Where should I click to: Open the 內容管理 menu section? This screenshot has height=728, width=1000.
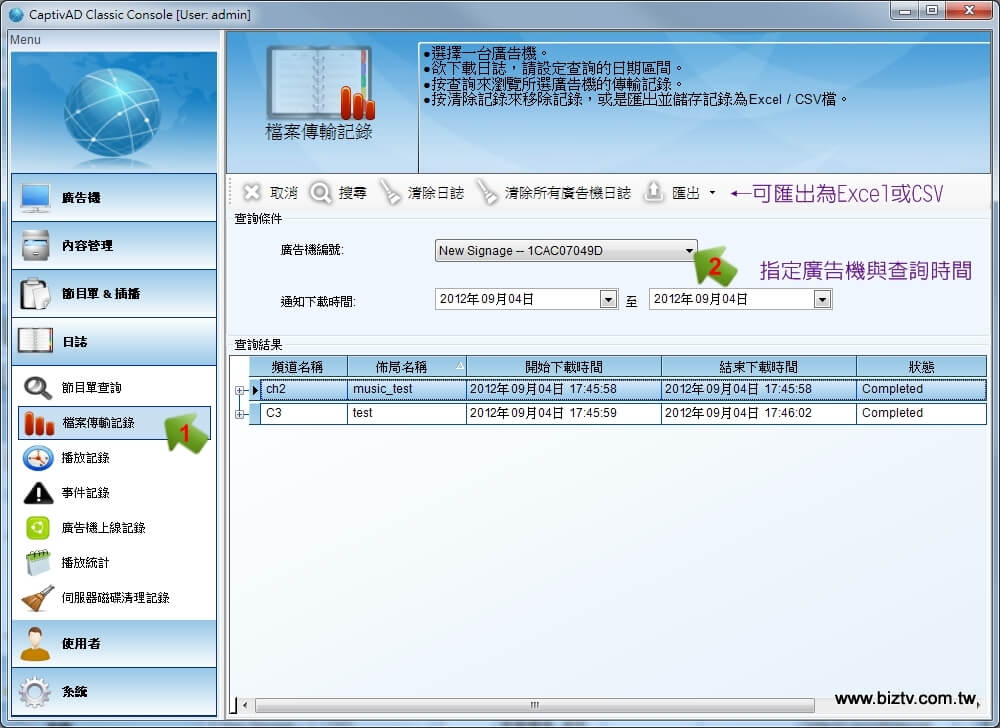tap(114, 246)
